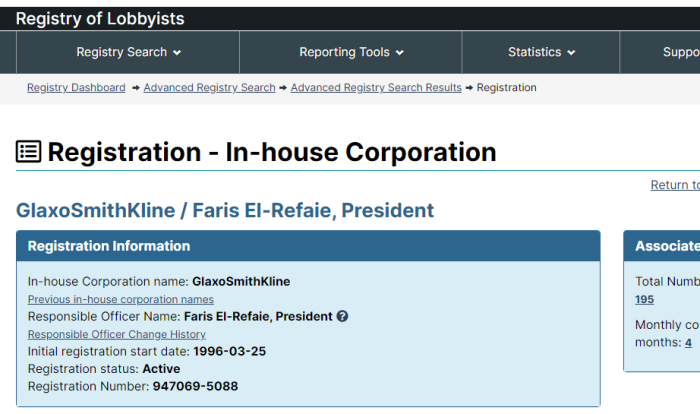The image size is (700, 414).
Task: Open Responsible Officer Change History
Action: 117,334
